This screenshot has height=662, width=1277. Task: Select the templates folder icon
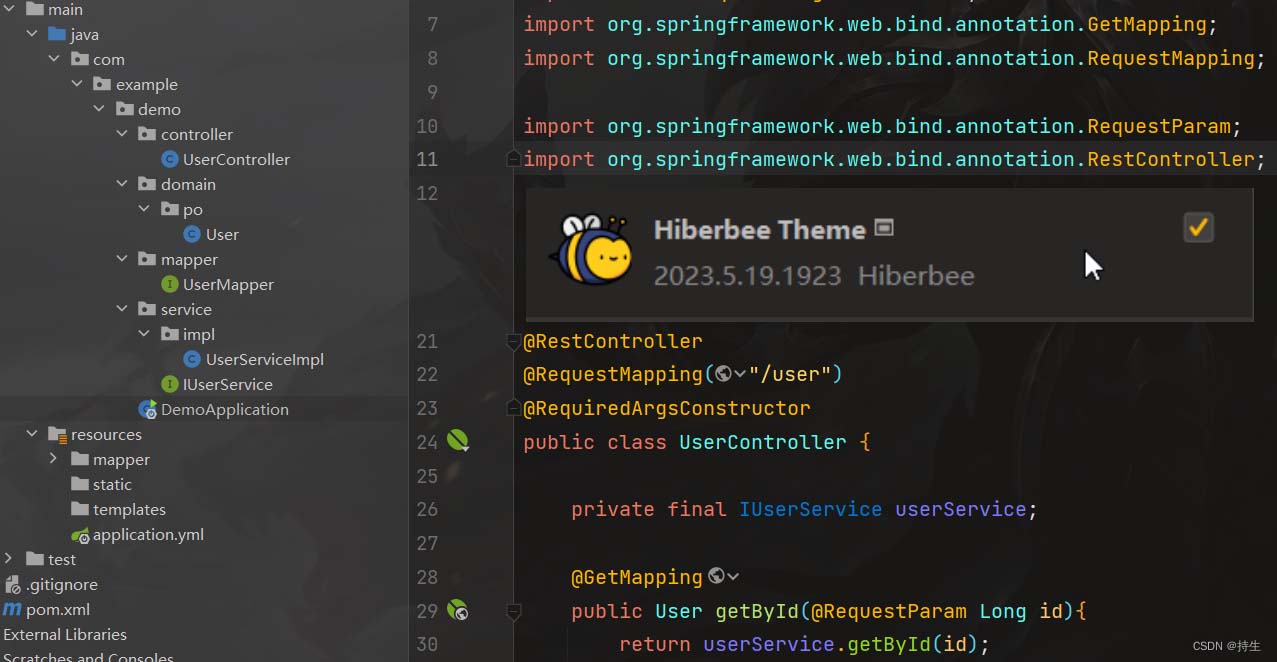tap(80, 509)
